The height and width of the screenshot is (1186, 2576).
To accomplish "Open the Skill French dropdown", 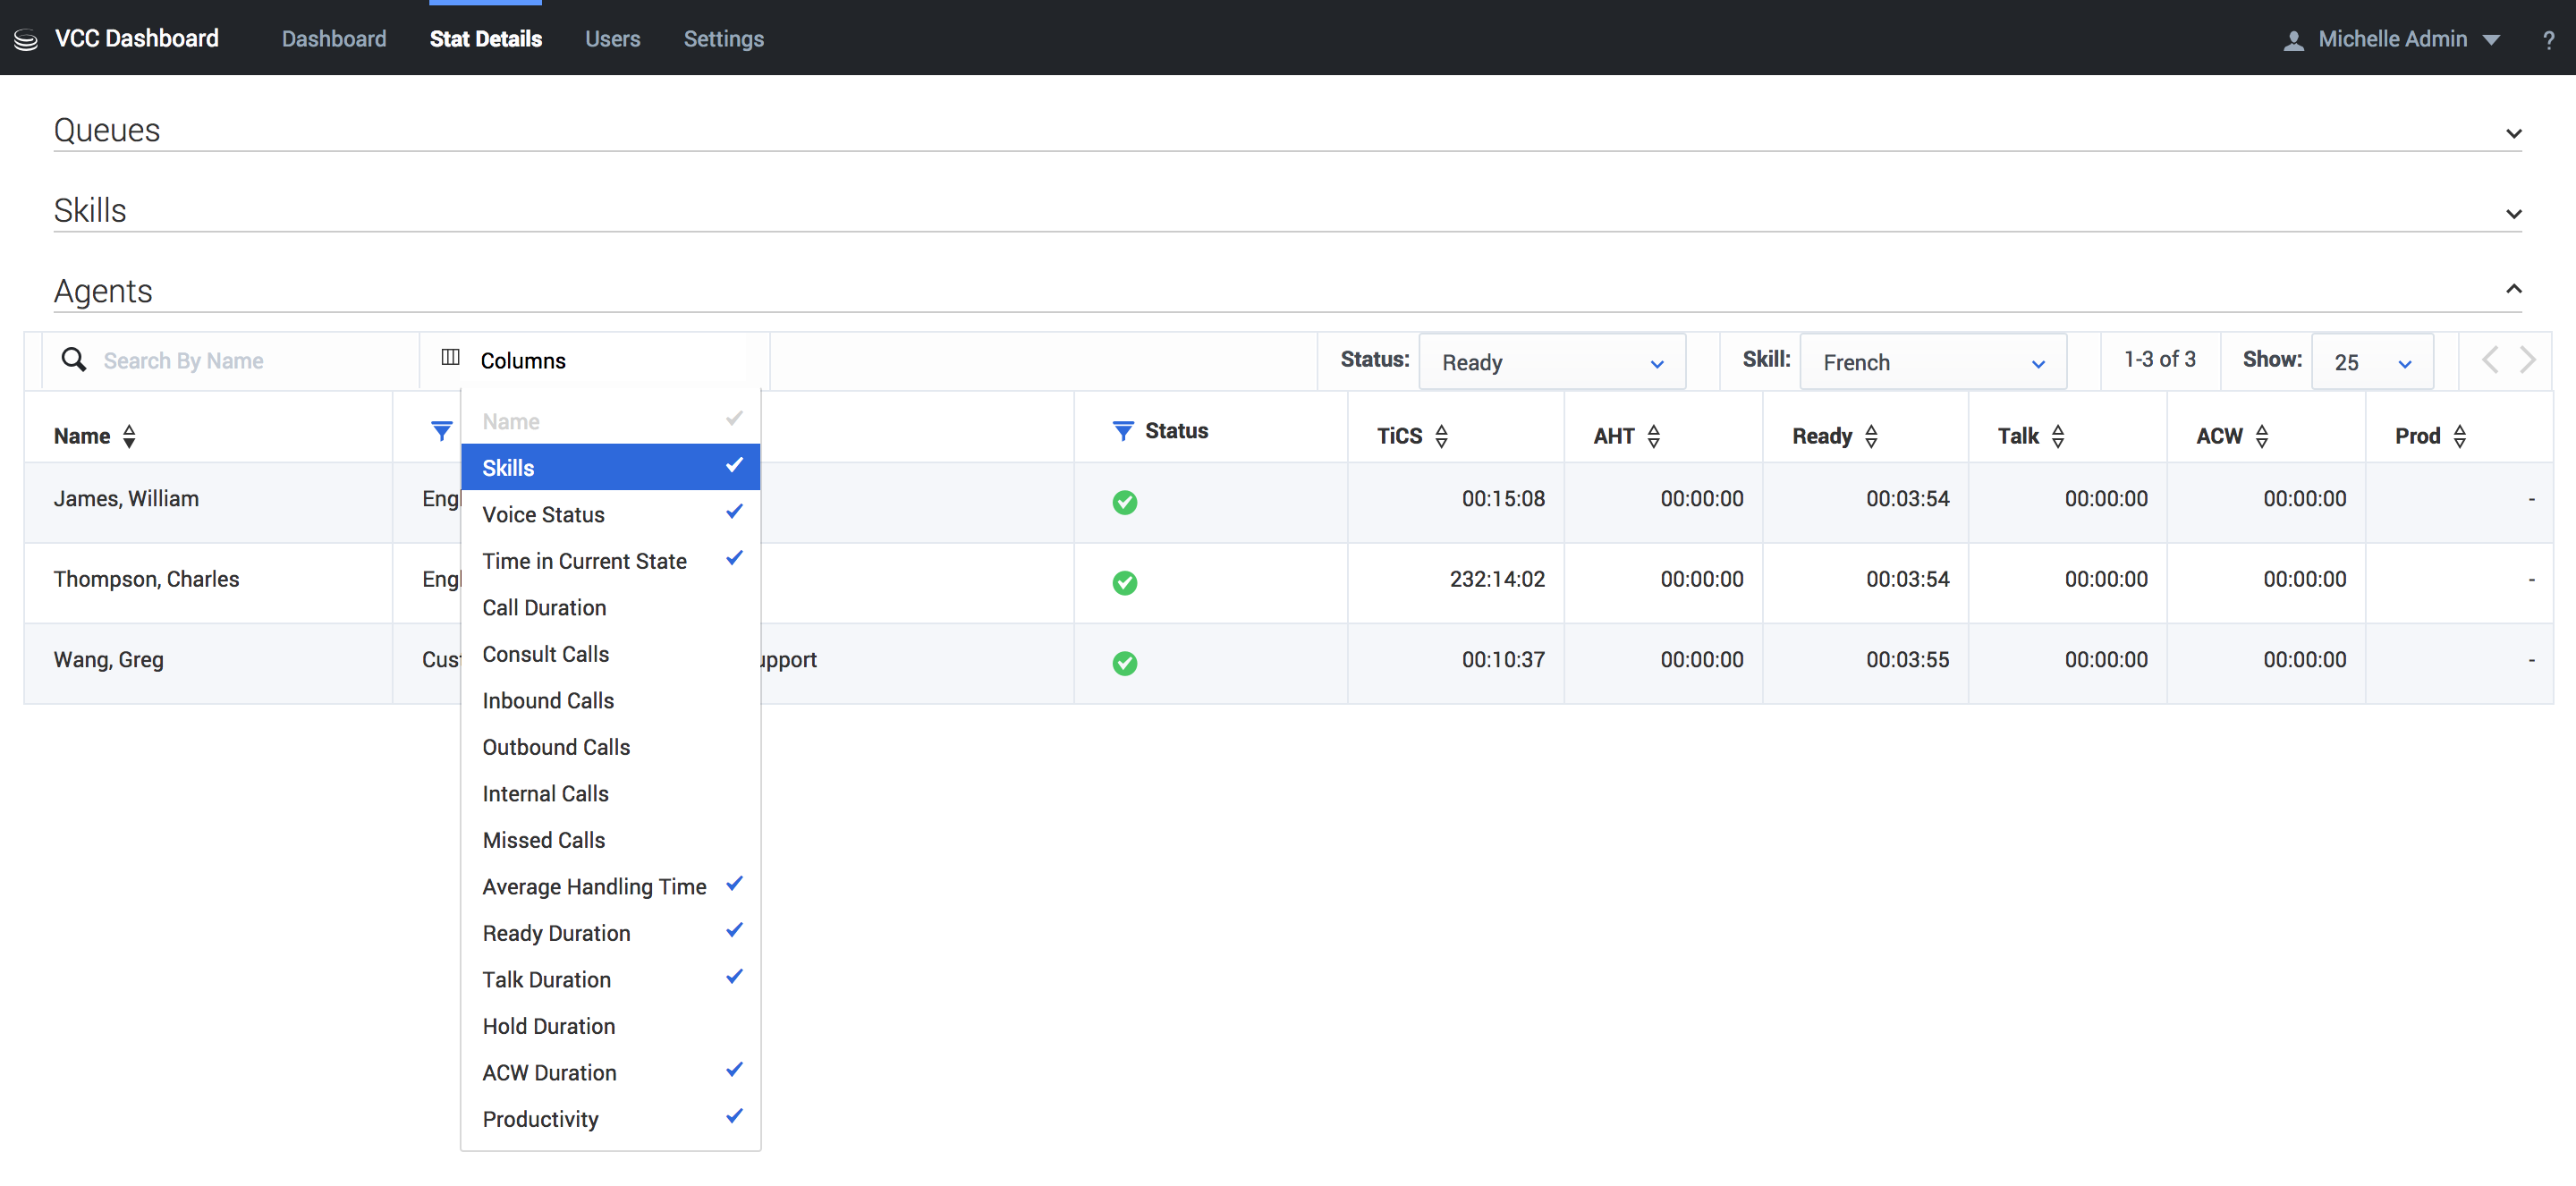I will (1932, 362).
